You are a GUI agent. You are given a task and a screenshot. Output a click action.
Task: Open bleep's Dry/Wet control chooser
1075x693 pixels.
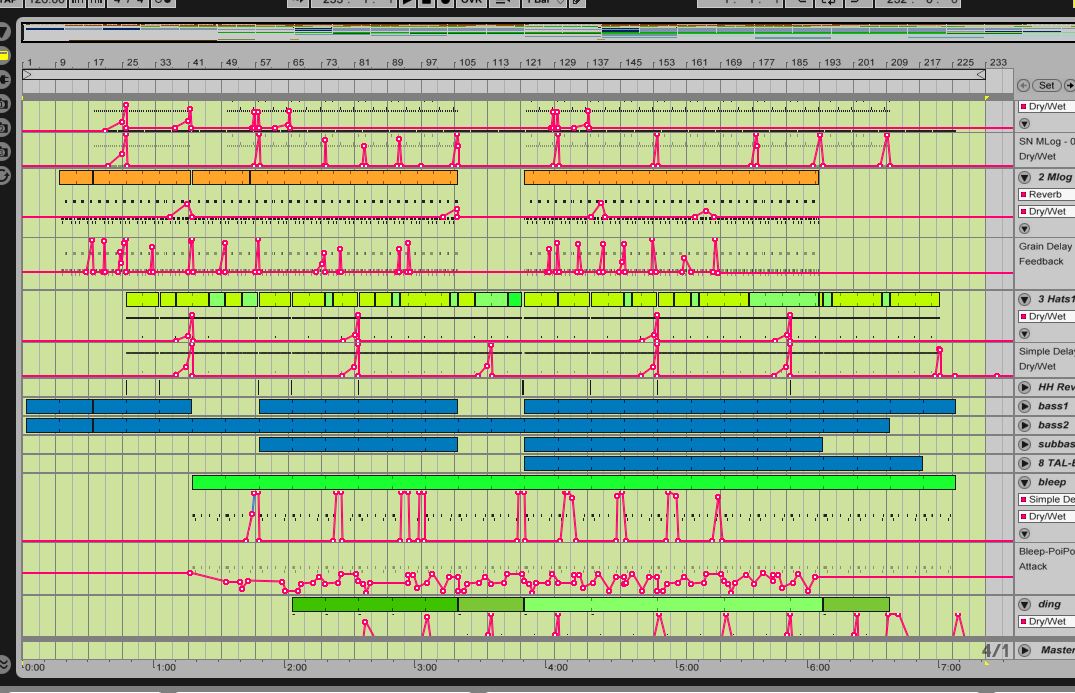(x=1046, y=516)
